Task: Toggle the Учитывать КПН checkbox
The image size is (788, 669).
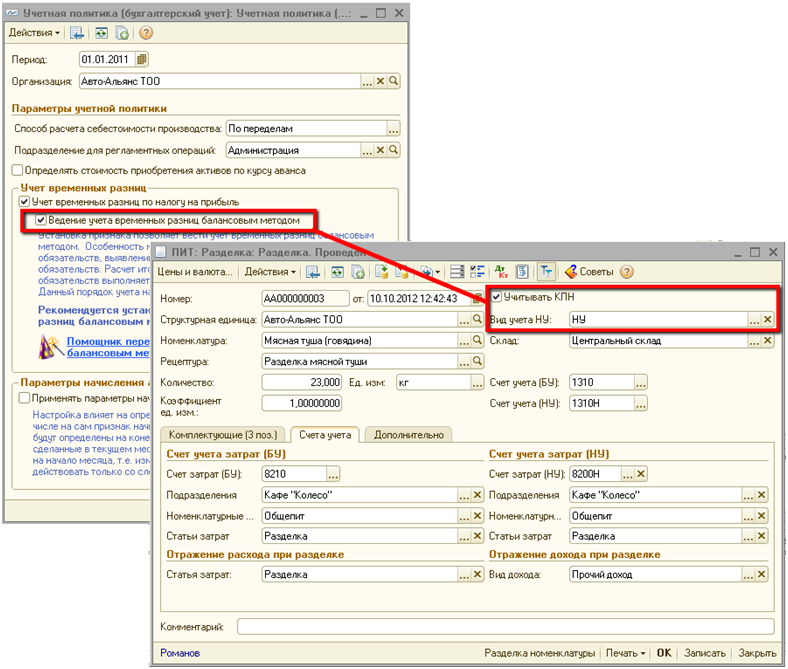Action: pyautogui.click(x=497, y=297)
